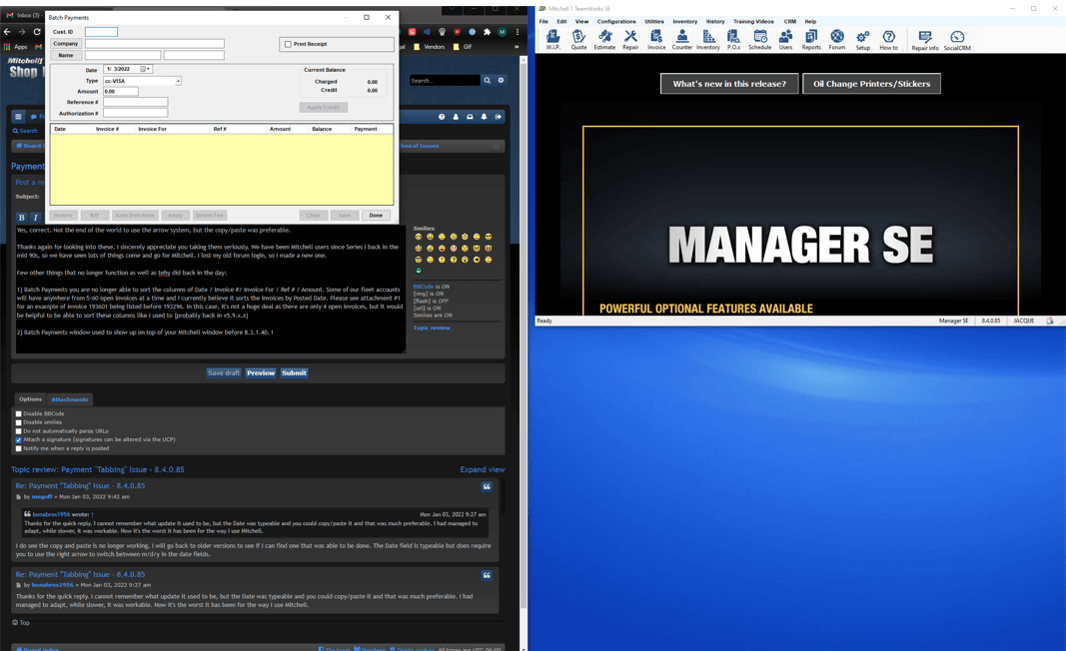The width and height of the screenshot is (1066, 651).
Task: Click the Authorization # input field
Action: pyautogui.click(x=135, y=113)
